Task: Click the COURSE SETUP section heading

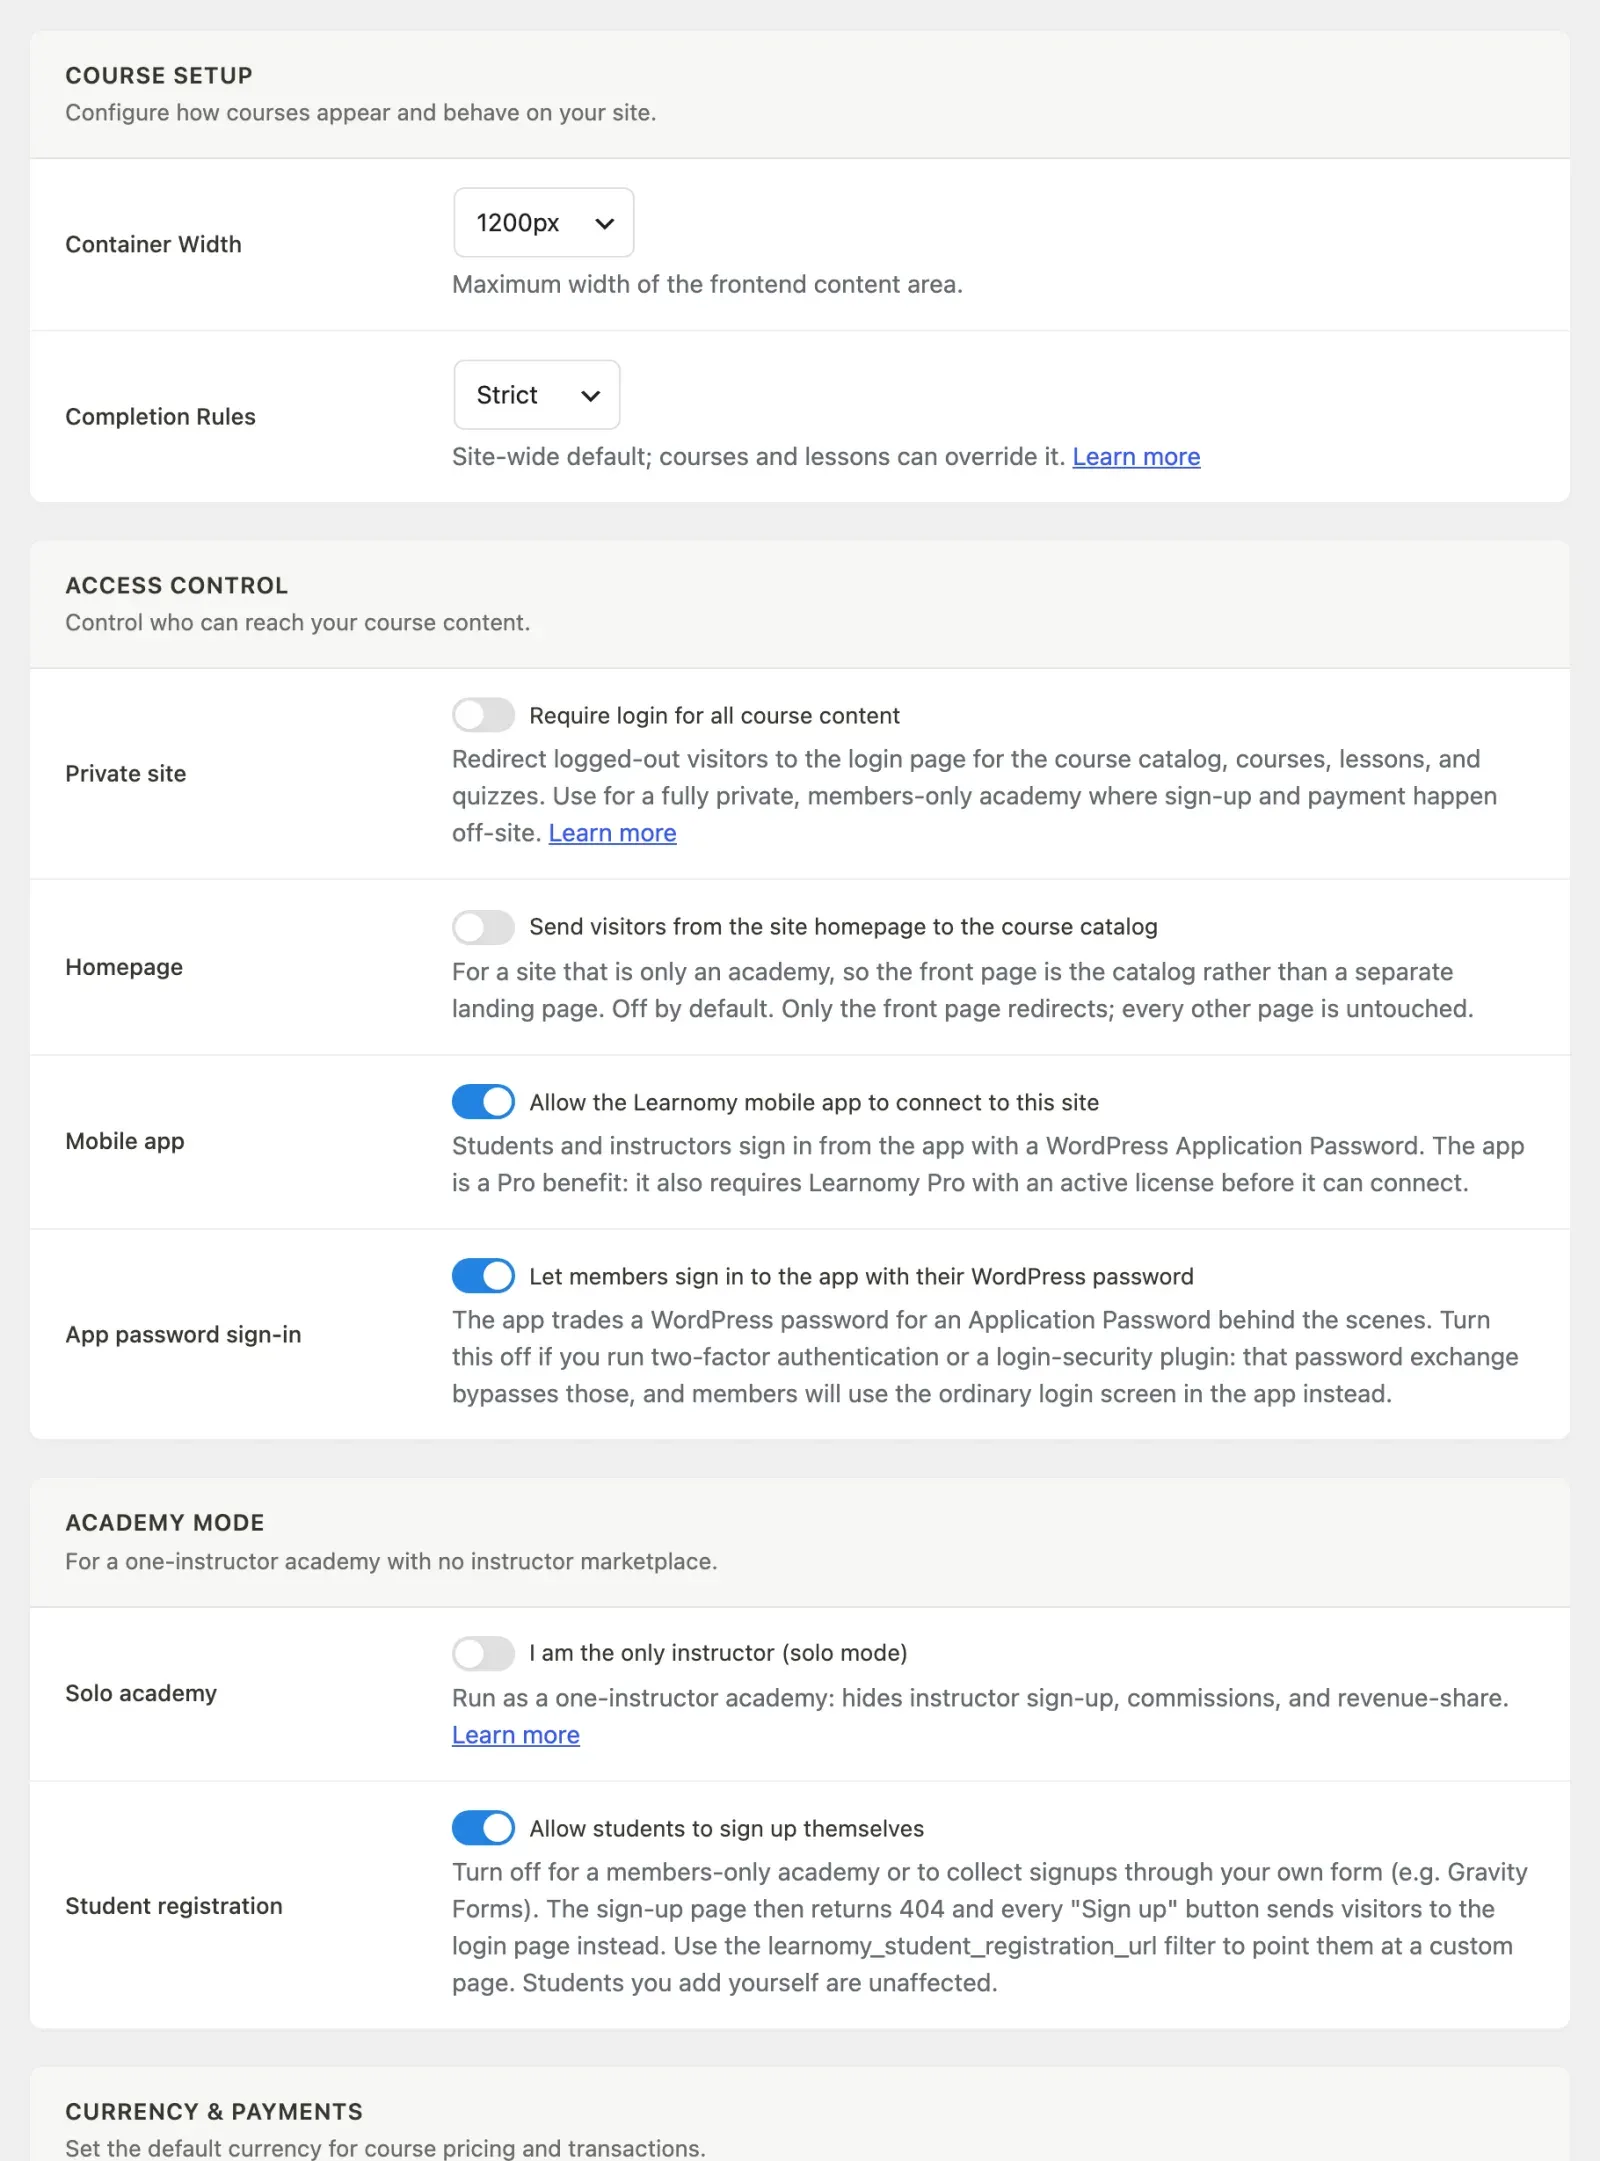Action: pos(159,76)
